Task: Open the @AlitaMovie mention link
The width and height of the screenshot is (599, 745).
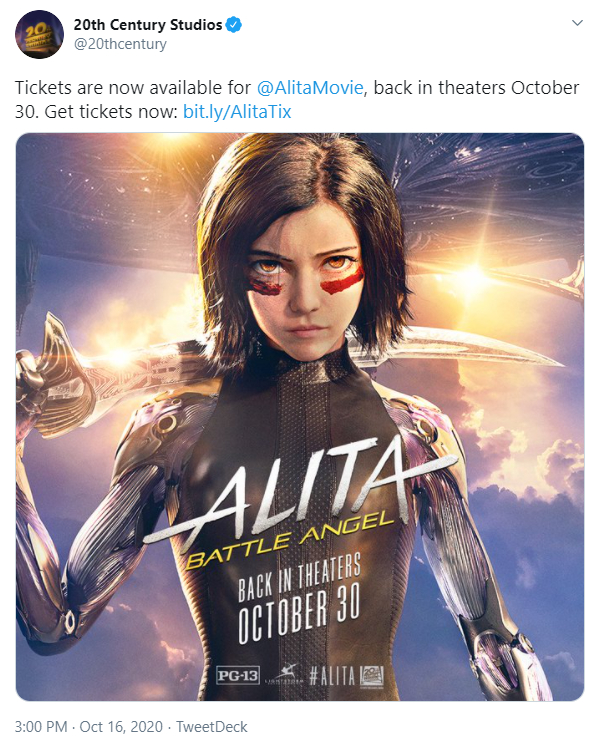Action: tap(310, 88)
